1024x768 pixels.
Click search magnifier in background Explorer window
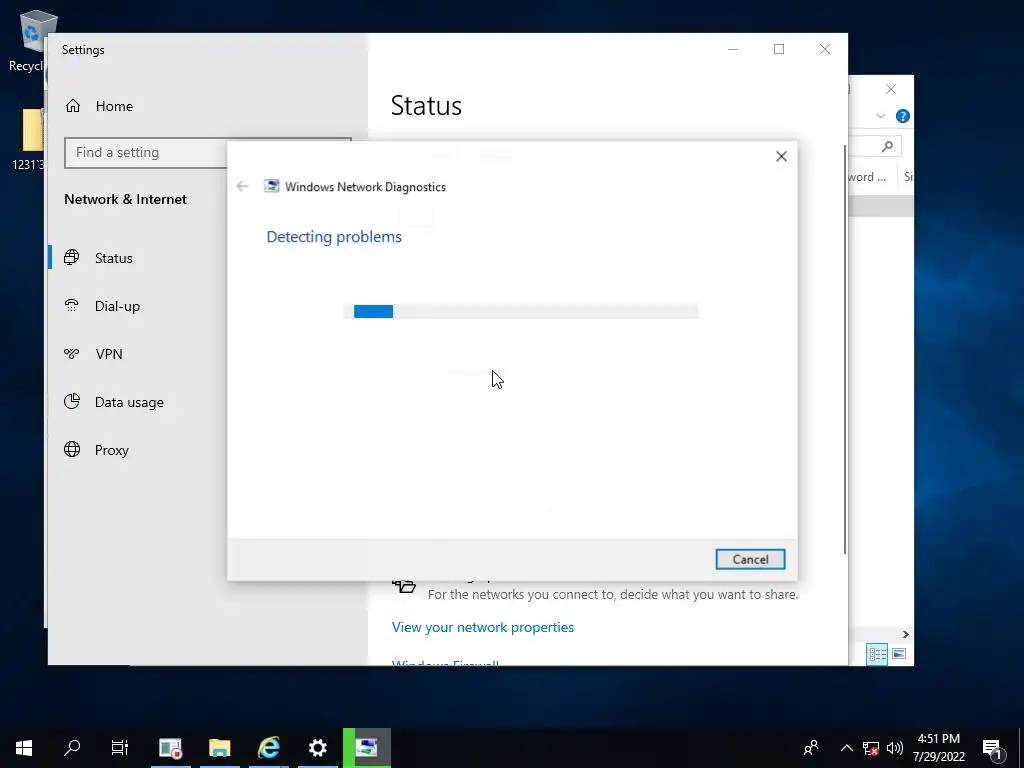(887, 146)
